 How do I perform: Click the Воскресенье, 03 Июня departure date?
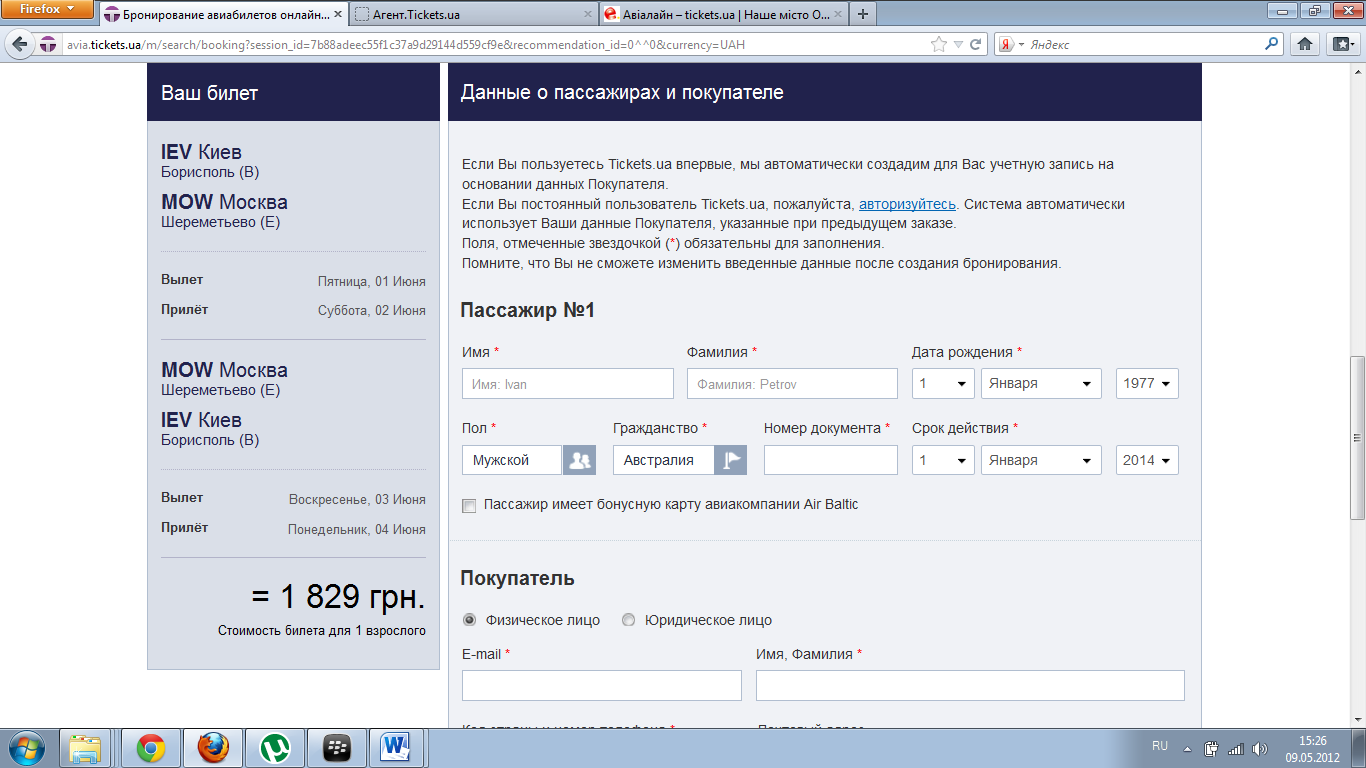(357, 500)
